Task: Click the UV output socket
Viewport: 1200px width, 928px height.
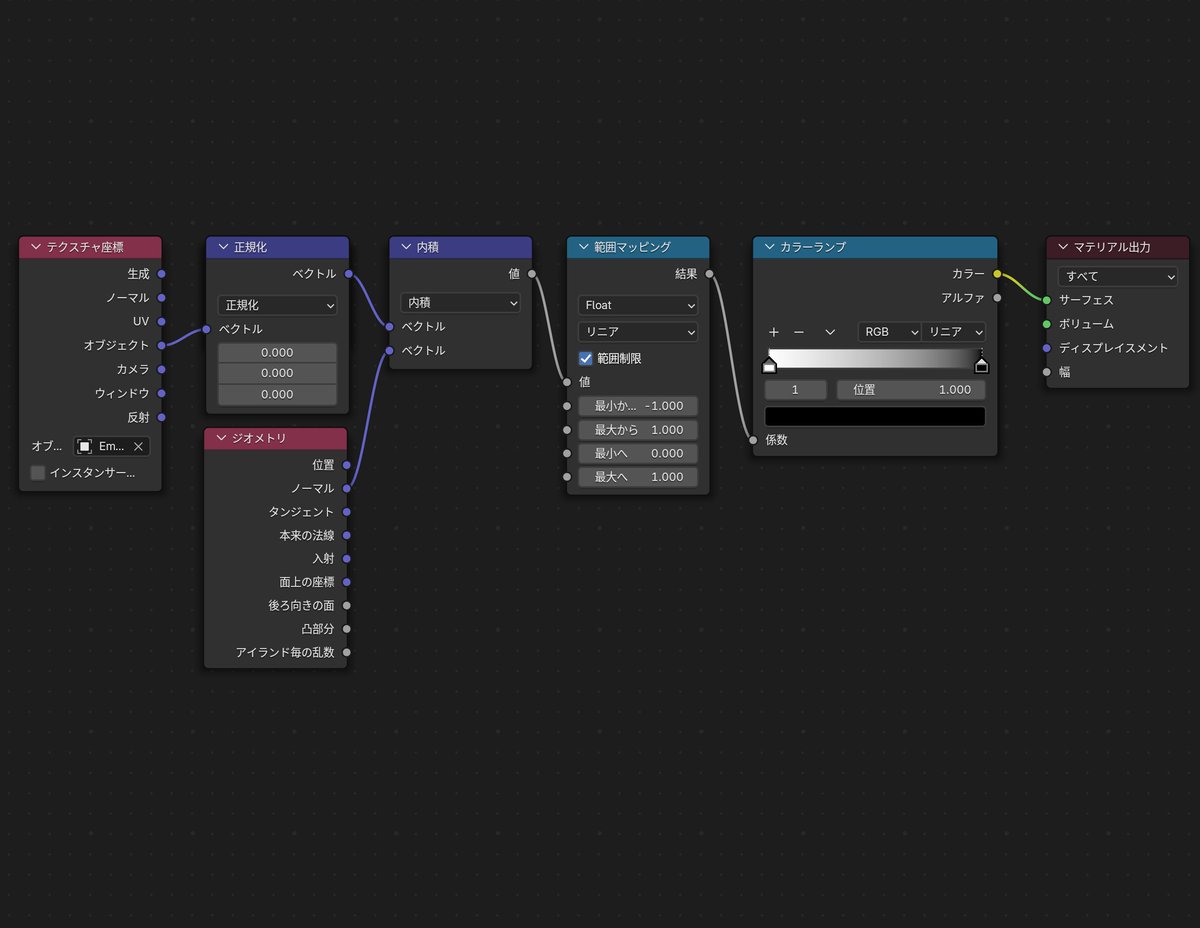Action: coord(162,321)
